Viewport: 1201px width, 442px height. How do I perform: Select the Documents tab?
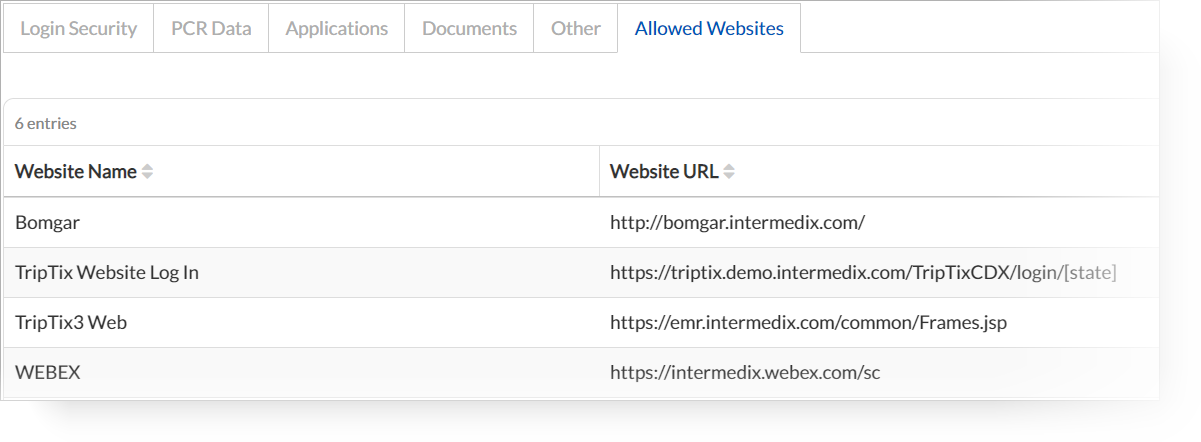click(x=469, y=28)
